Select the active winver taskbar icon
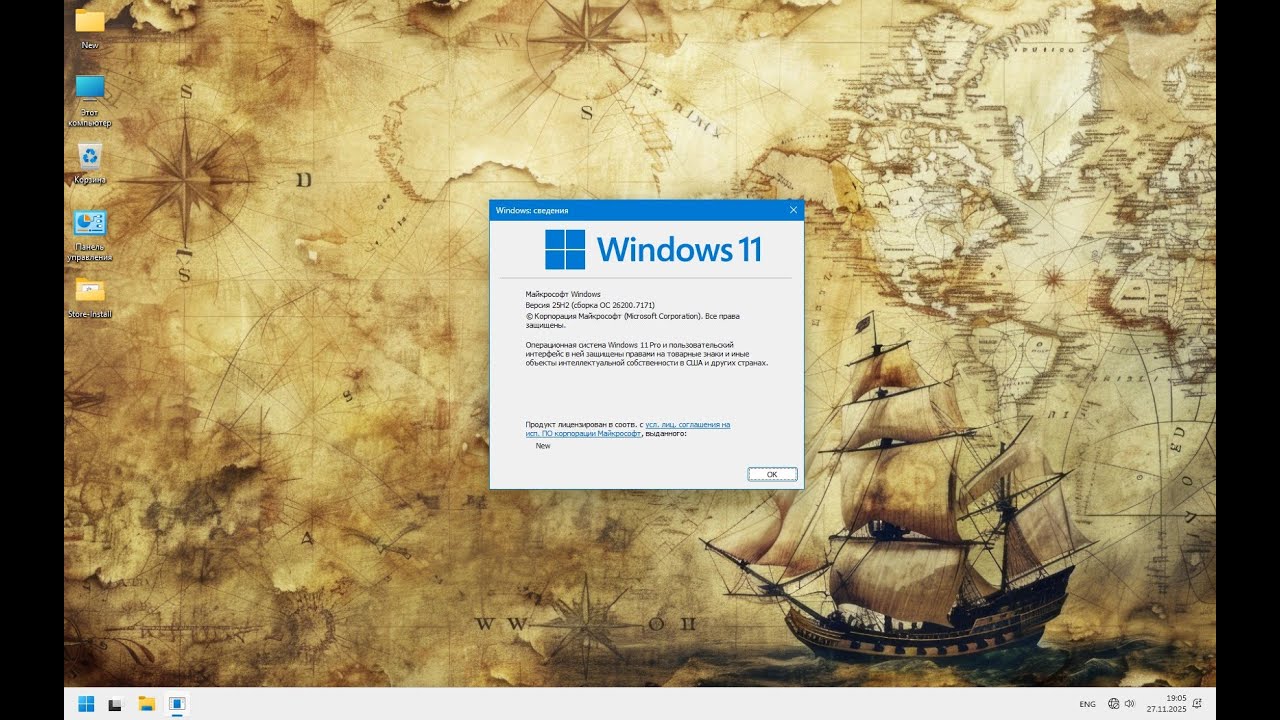This screenshot has width=1280, height=720. coord(176,704)
